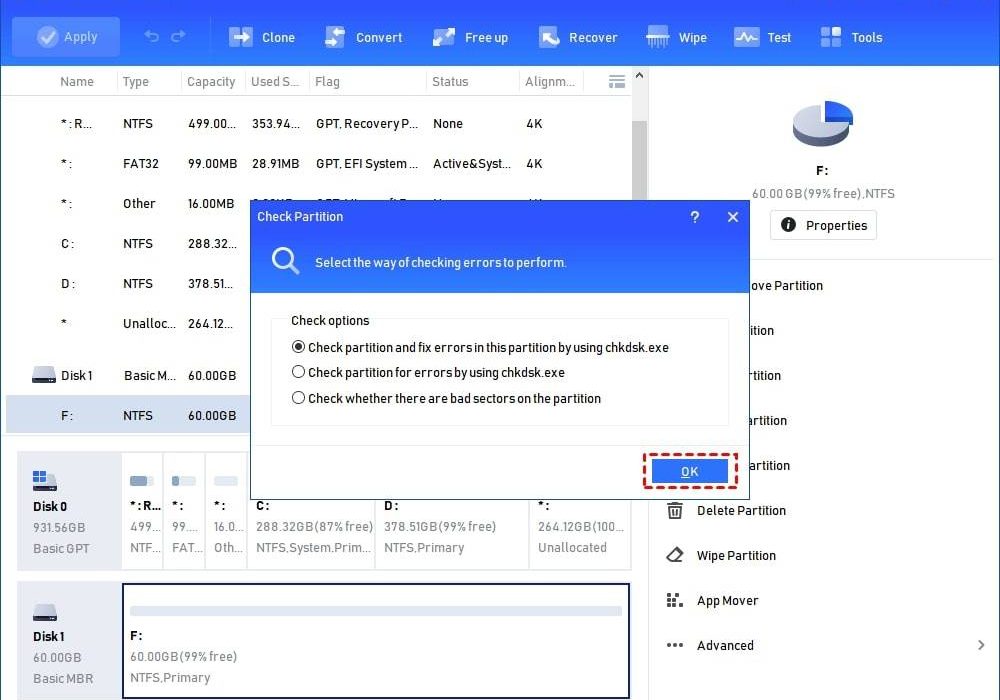Click the Disk 1 drive icon in list
This screenshot has width=1000, height=700.
44,375
